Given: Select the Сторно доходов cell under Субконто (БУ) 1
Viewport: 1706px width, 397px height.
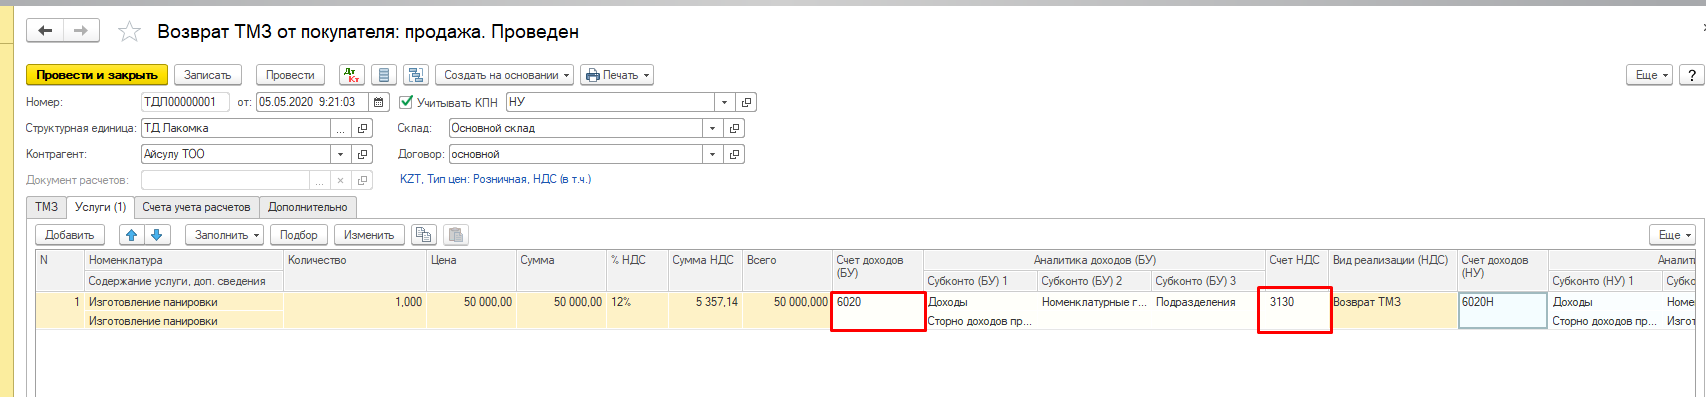Looking at the screenshot, I should (x=979, y=321).
